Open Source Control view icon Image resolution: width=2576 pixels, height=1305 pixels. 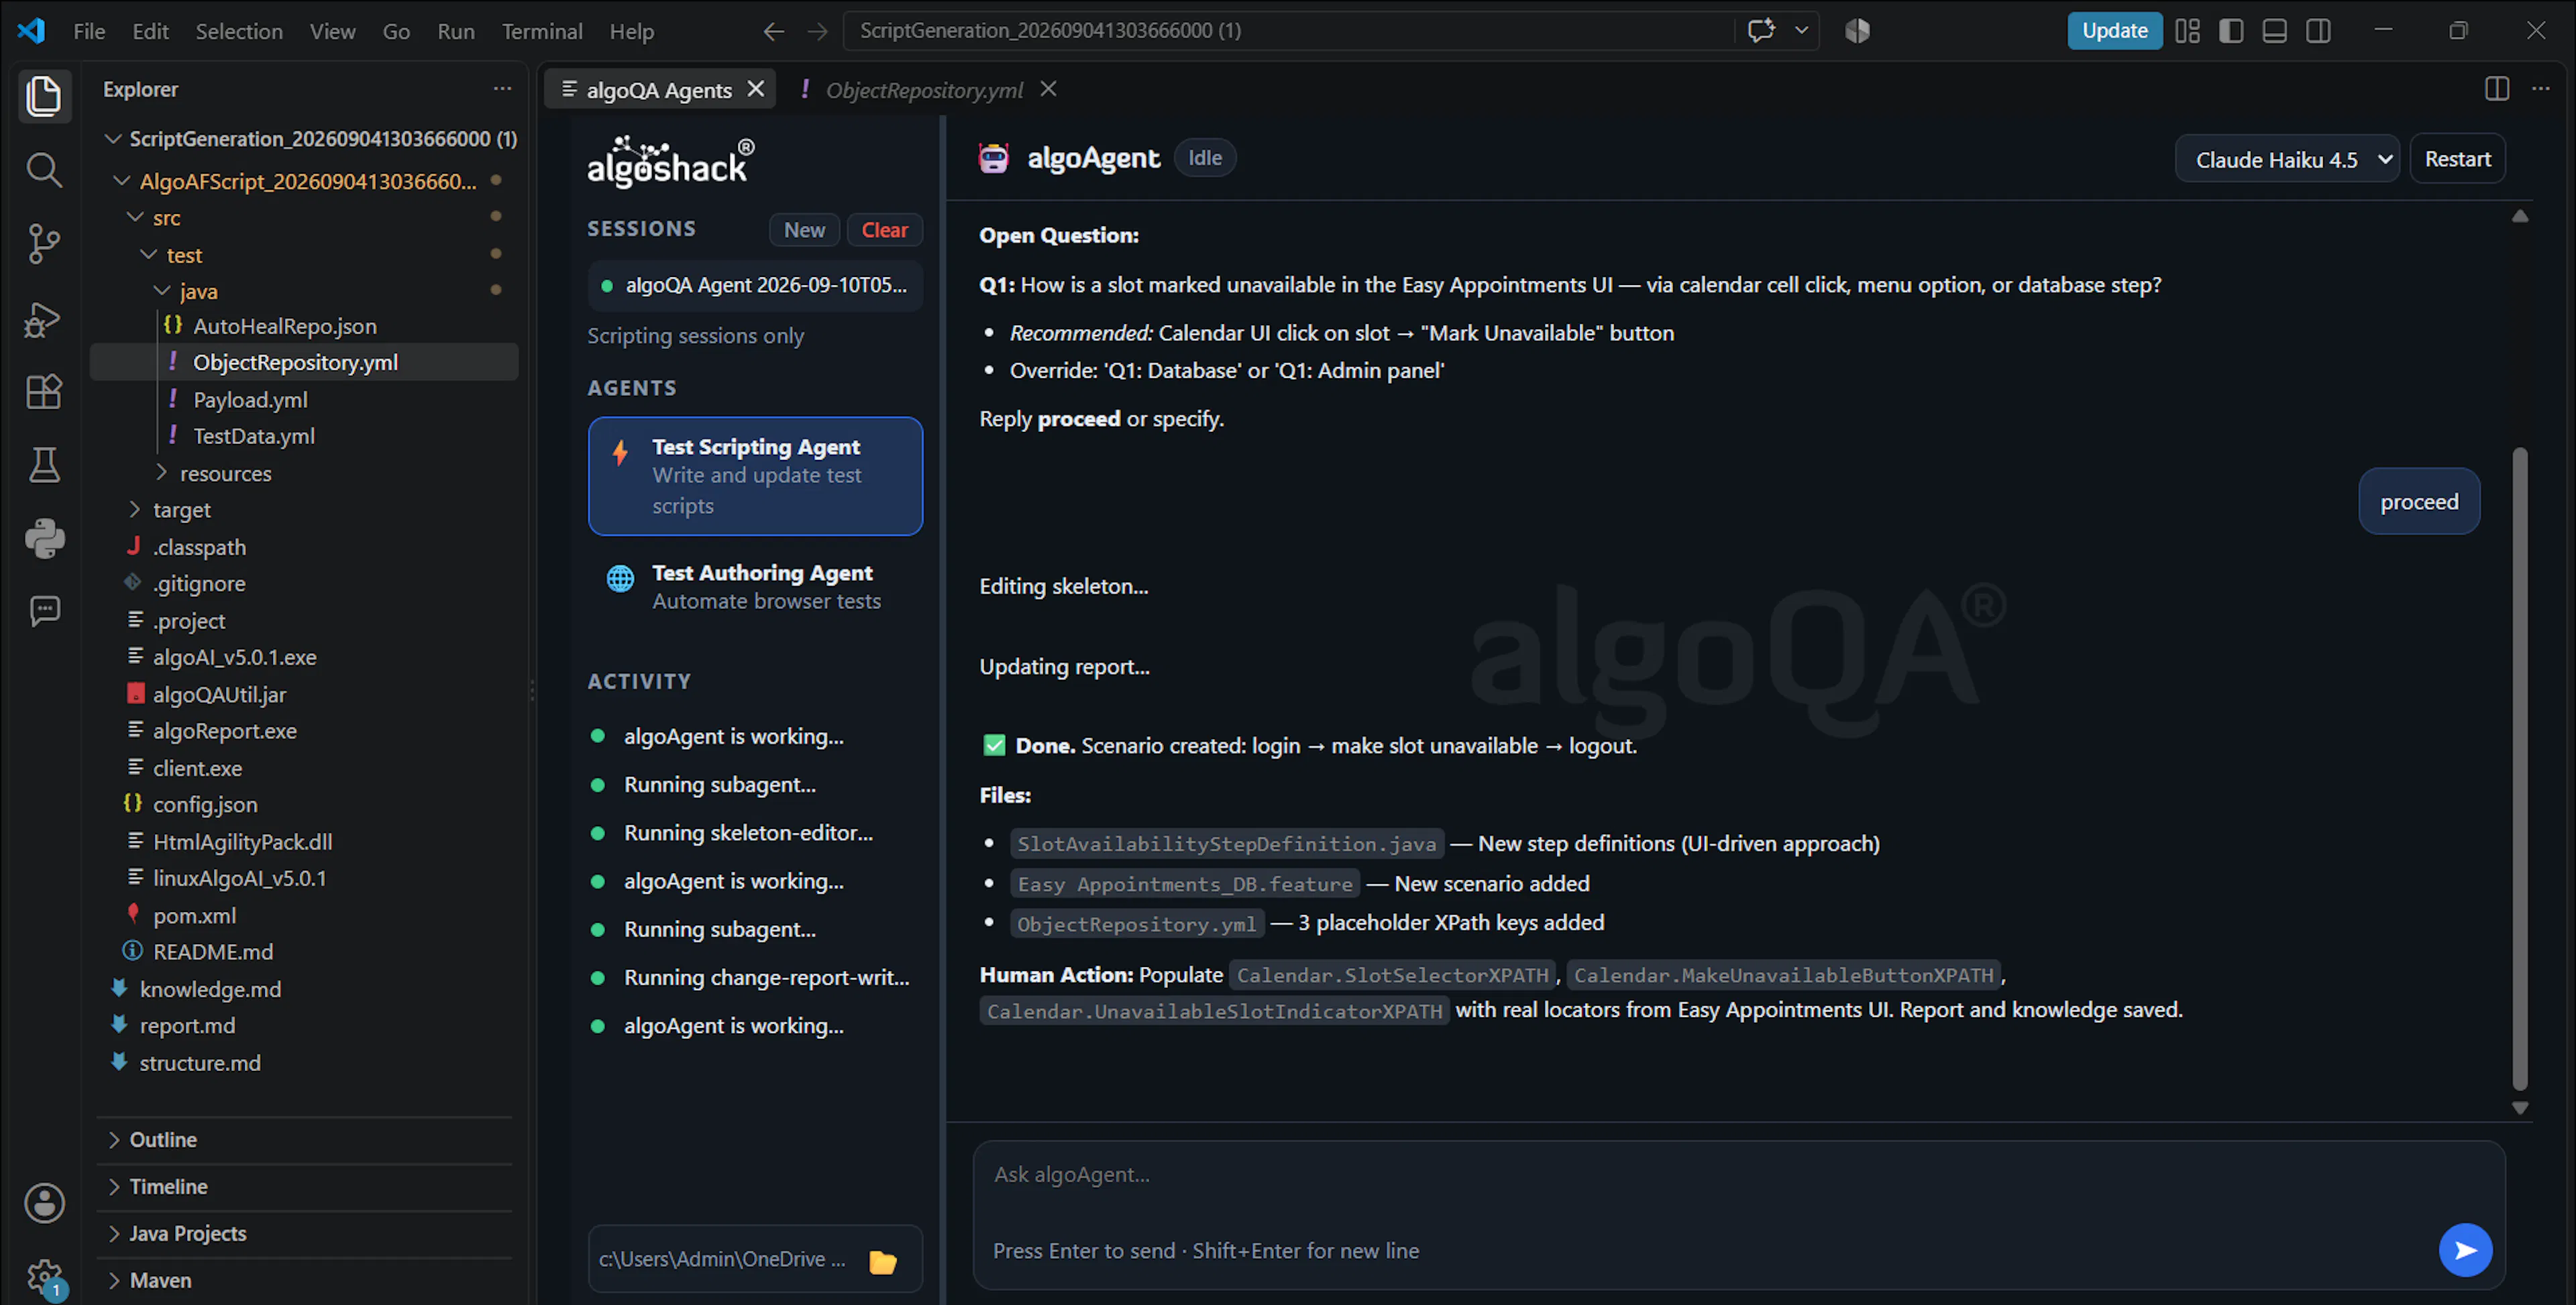click(x=43, y=243)
